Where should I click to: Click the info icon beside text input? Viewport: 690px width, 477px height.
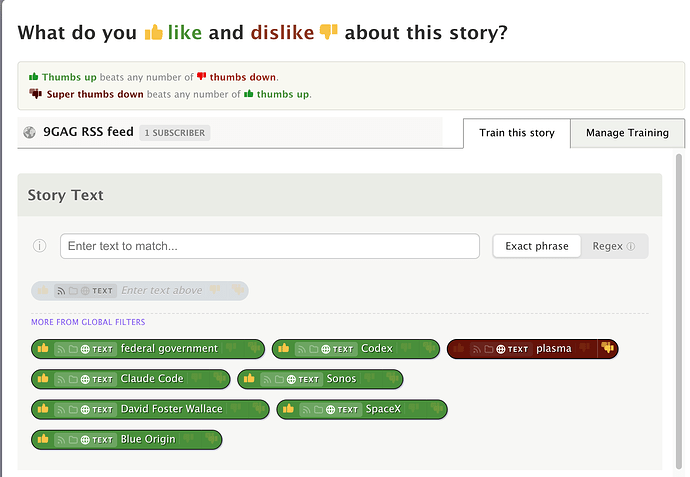coord(40,246)
